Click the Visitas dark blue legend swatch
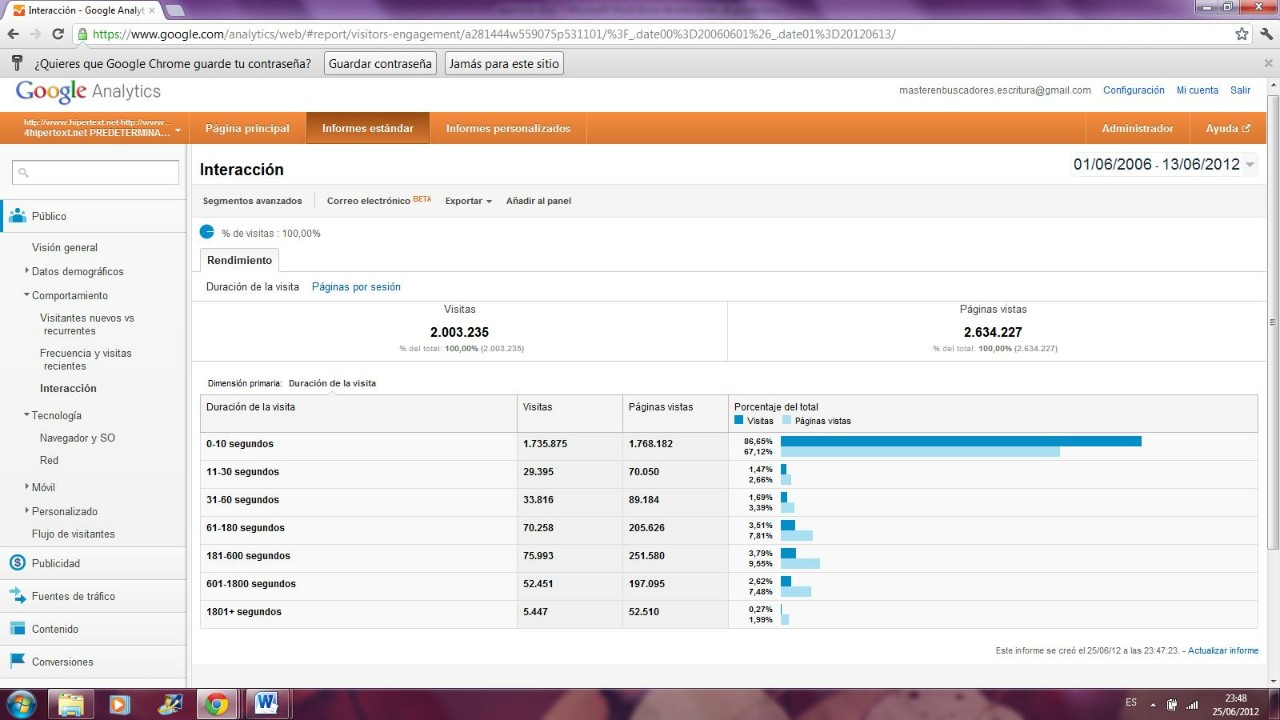This screenshot has width=1280, height=720. [x=739, y=421]
